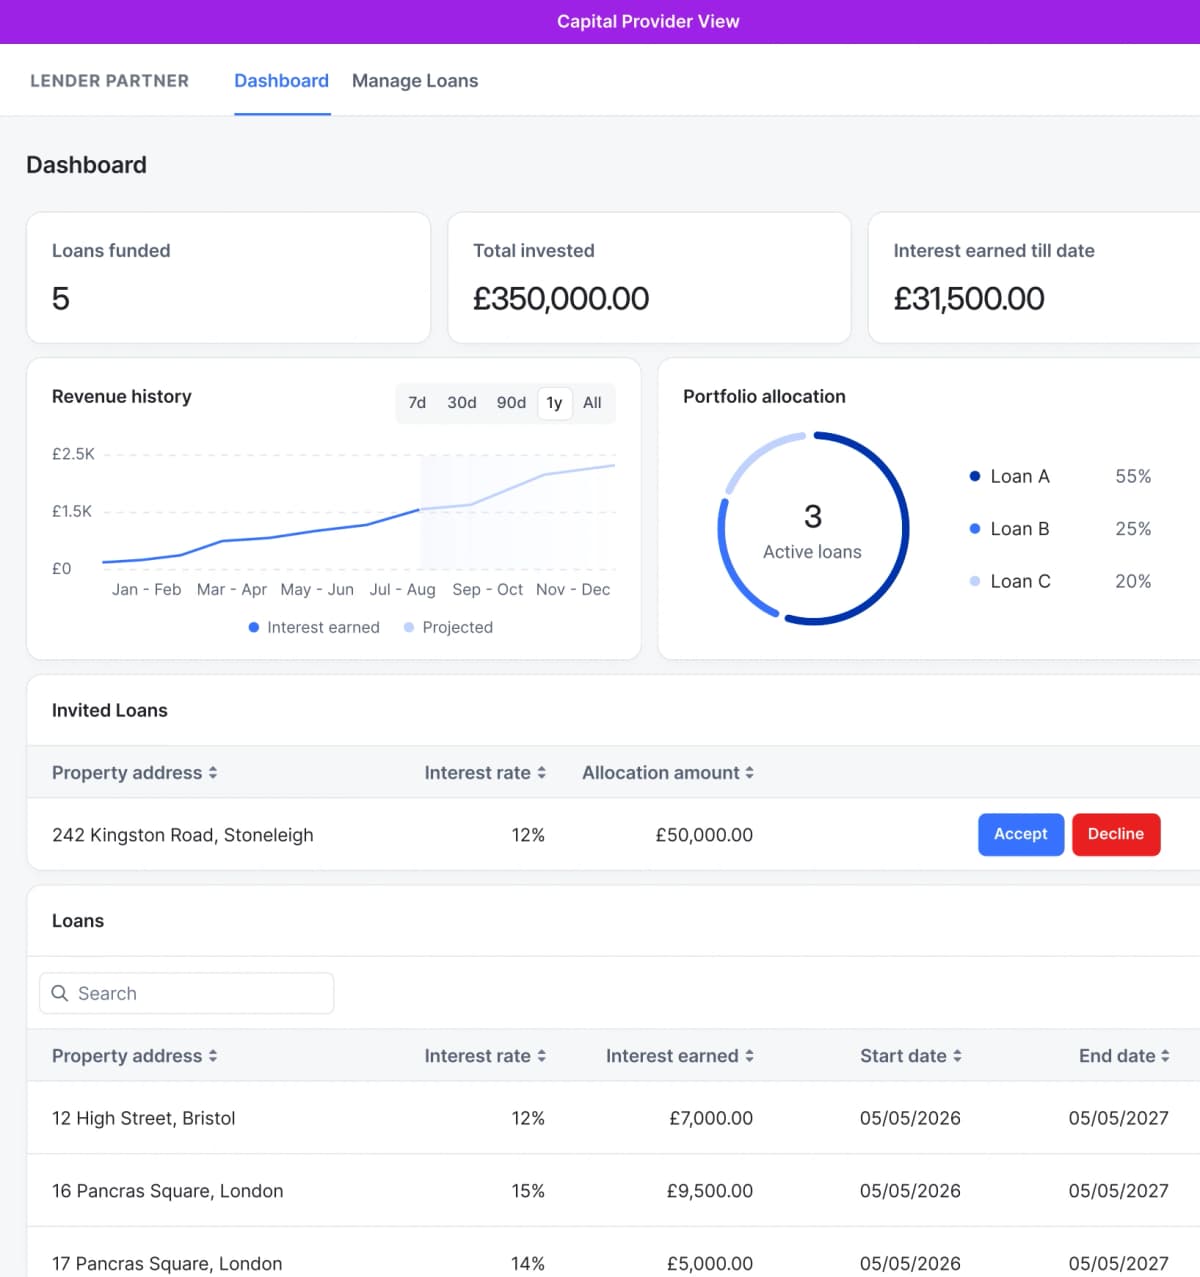Viewport: 1200px width, 1277px height.
Task: Click the Loan A legend color dot
Action: (975, 477)
